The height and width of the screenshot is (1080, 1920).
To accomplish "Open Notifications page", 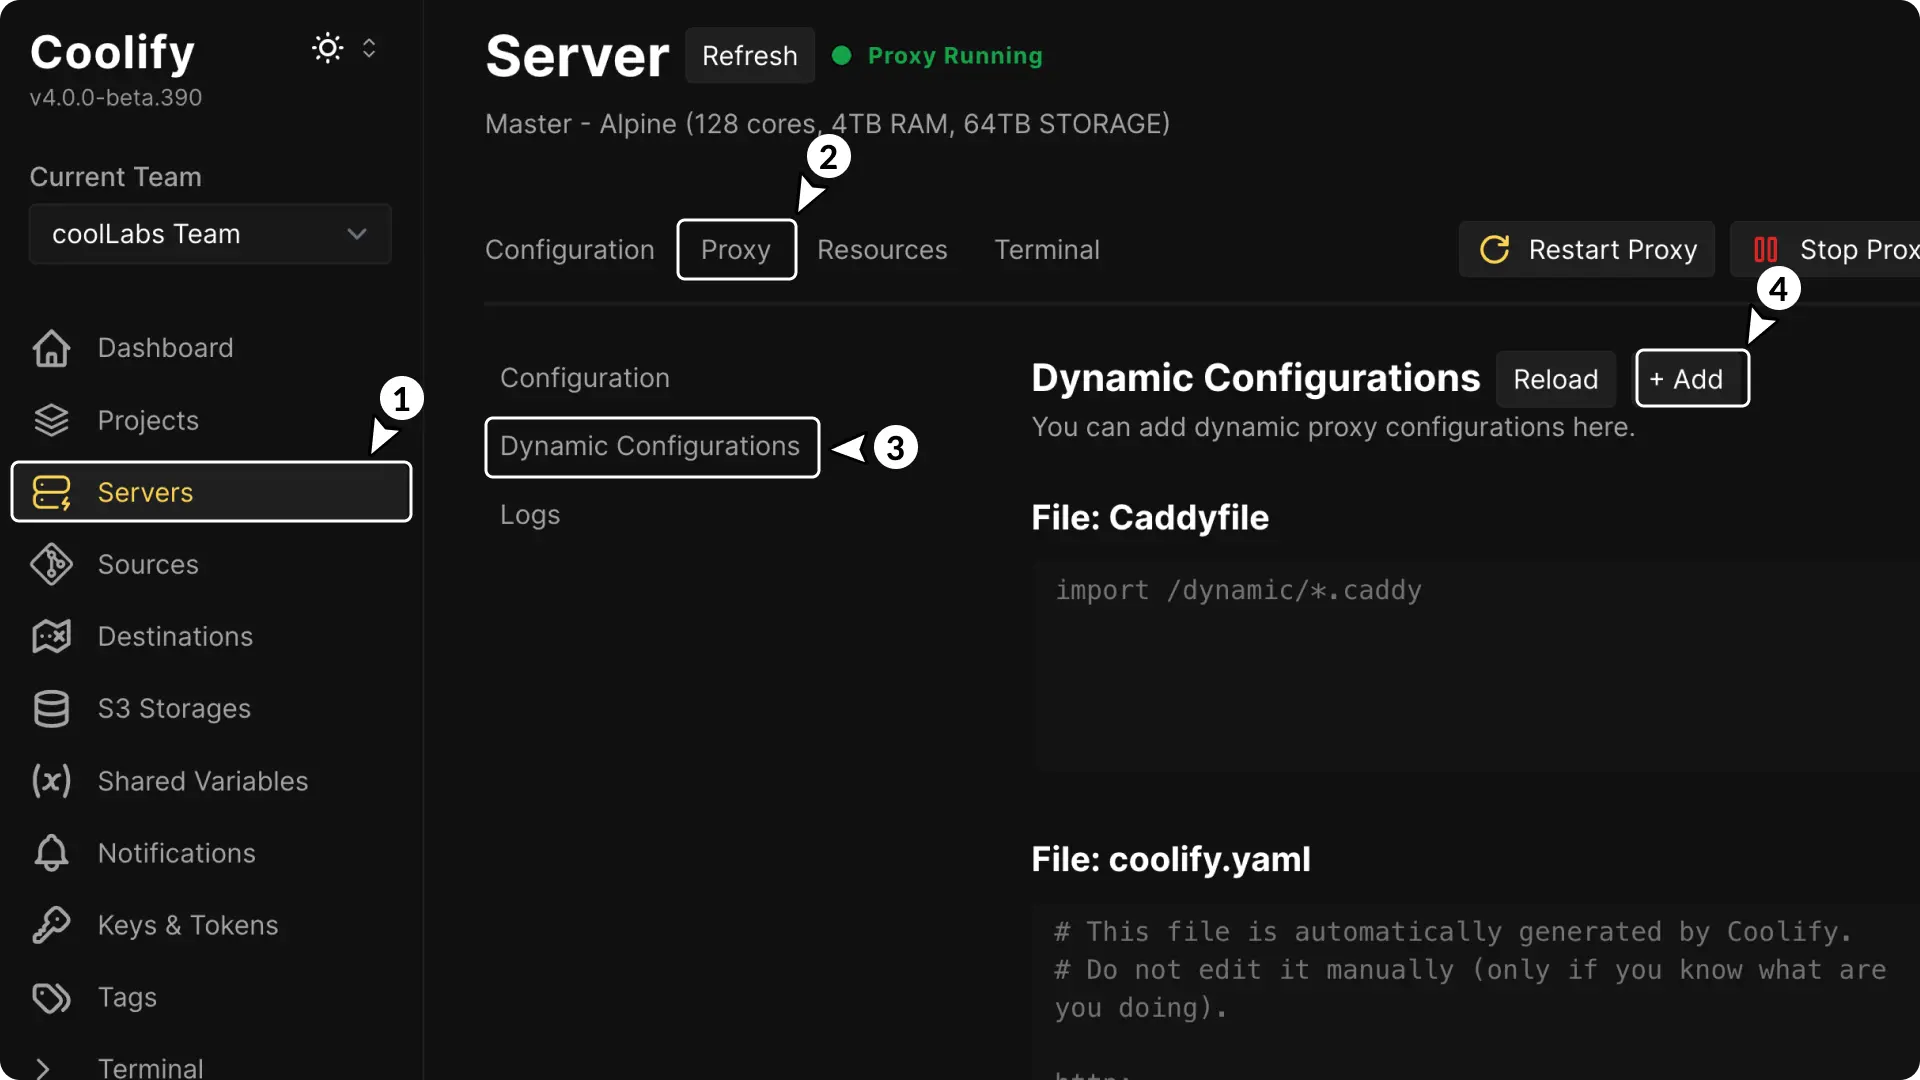I will [x=177, y=853].
